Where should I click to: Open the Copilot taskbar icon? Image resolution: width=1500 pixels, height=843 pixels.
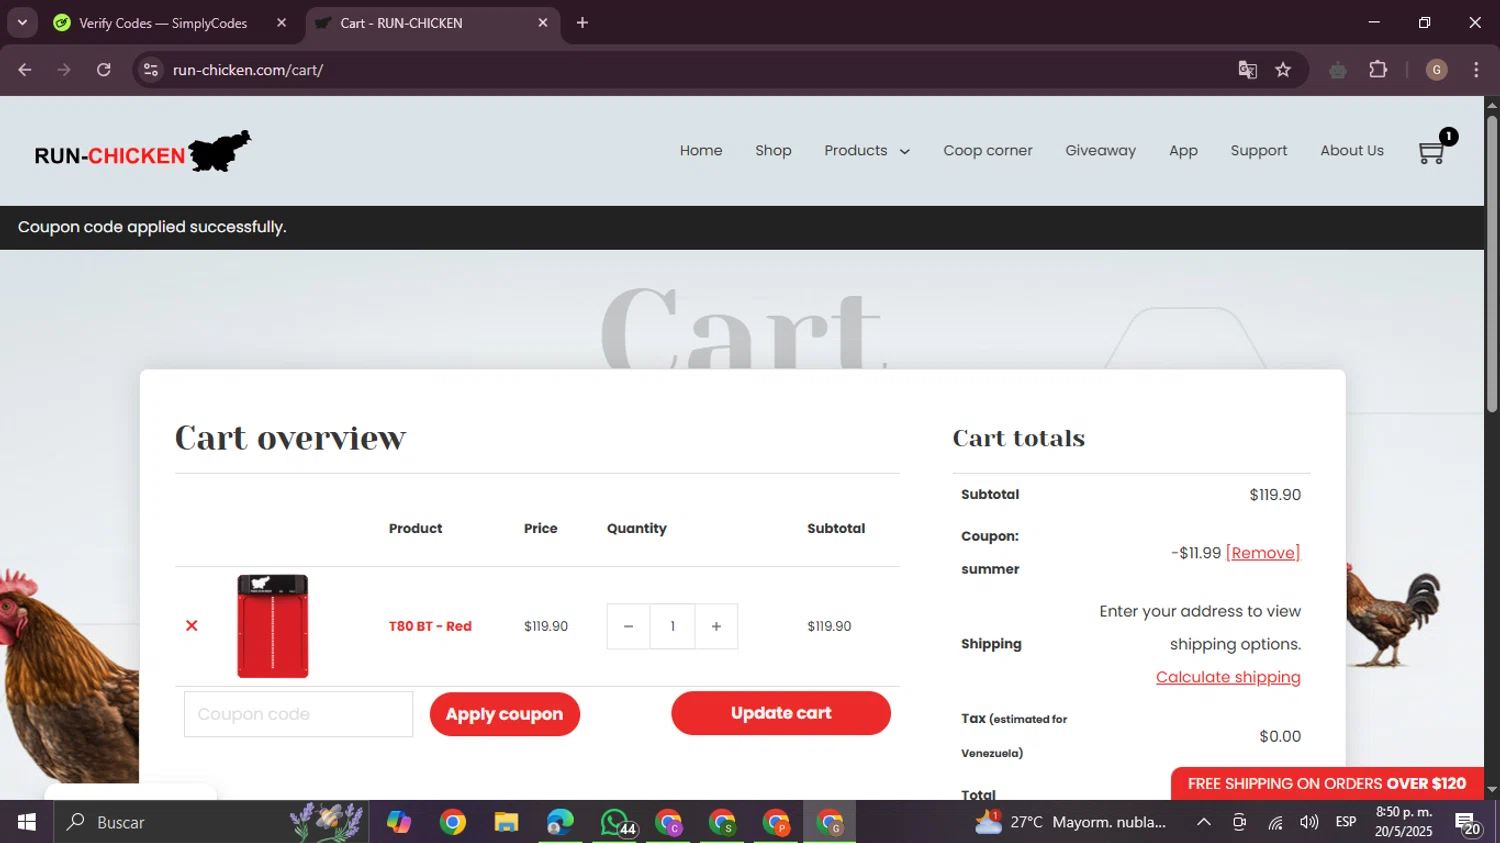(x=399, y=822)
